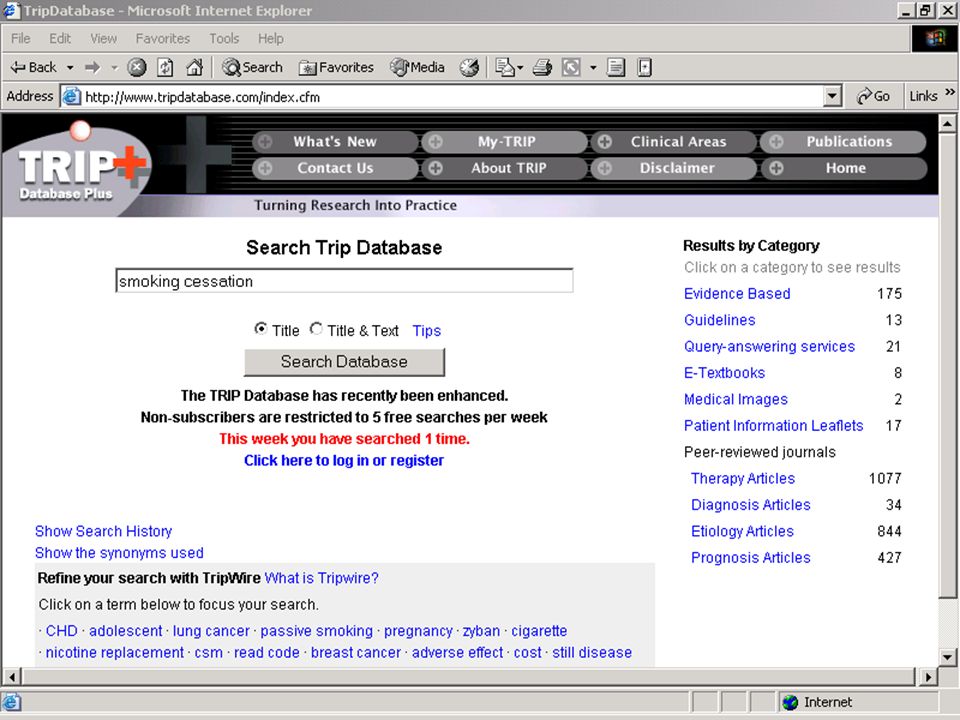Open the Favorites pane from the toolbar
This screenshot has width=960, height=720.
[336, 67]
